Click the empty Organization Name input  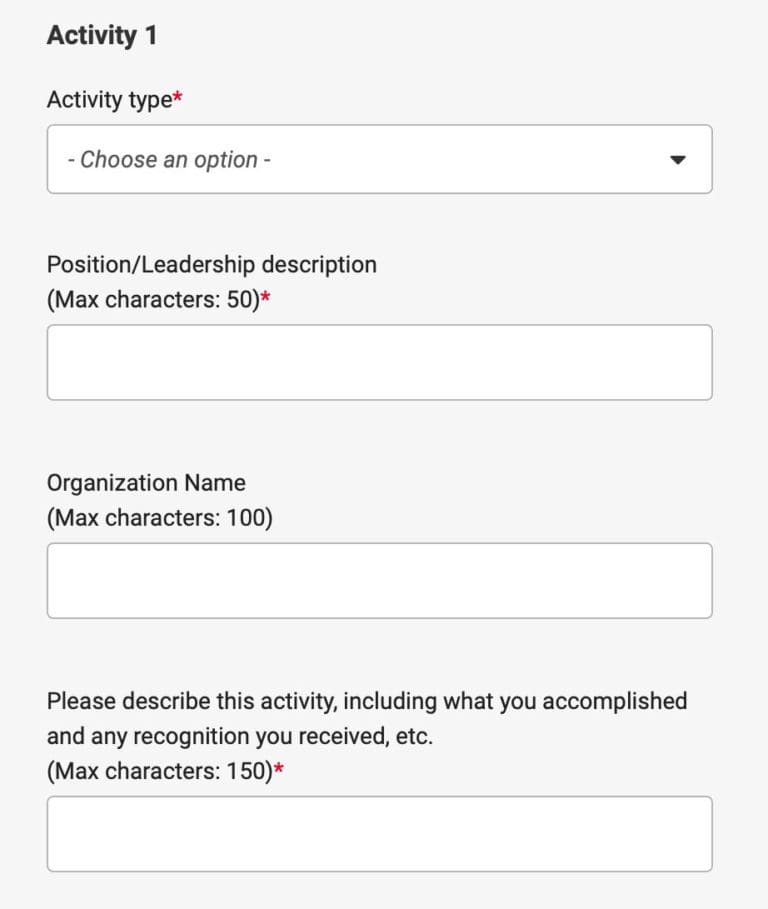(380, 580)
